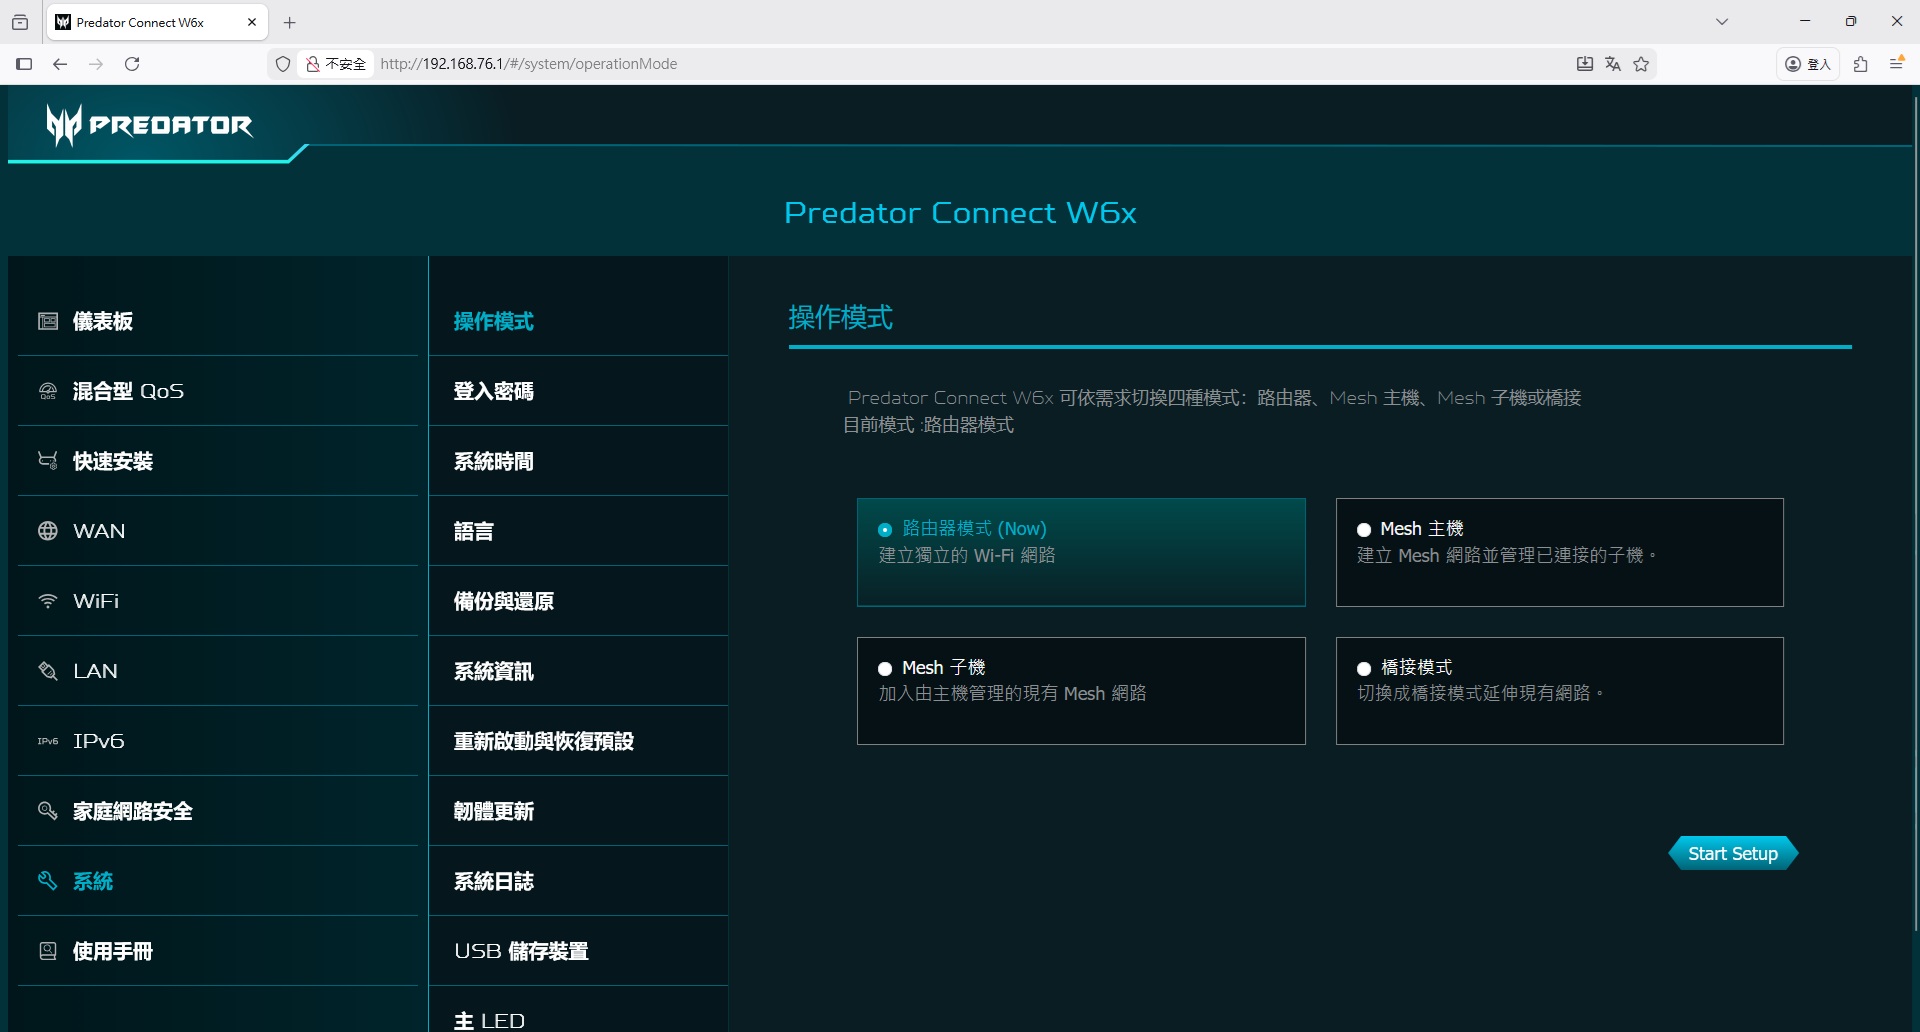
Task: Open the home network security icon
Action: tap(48, 811)
